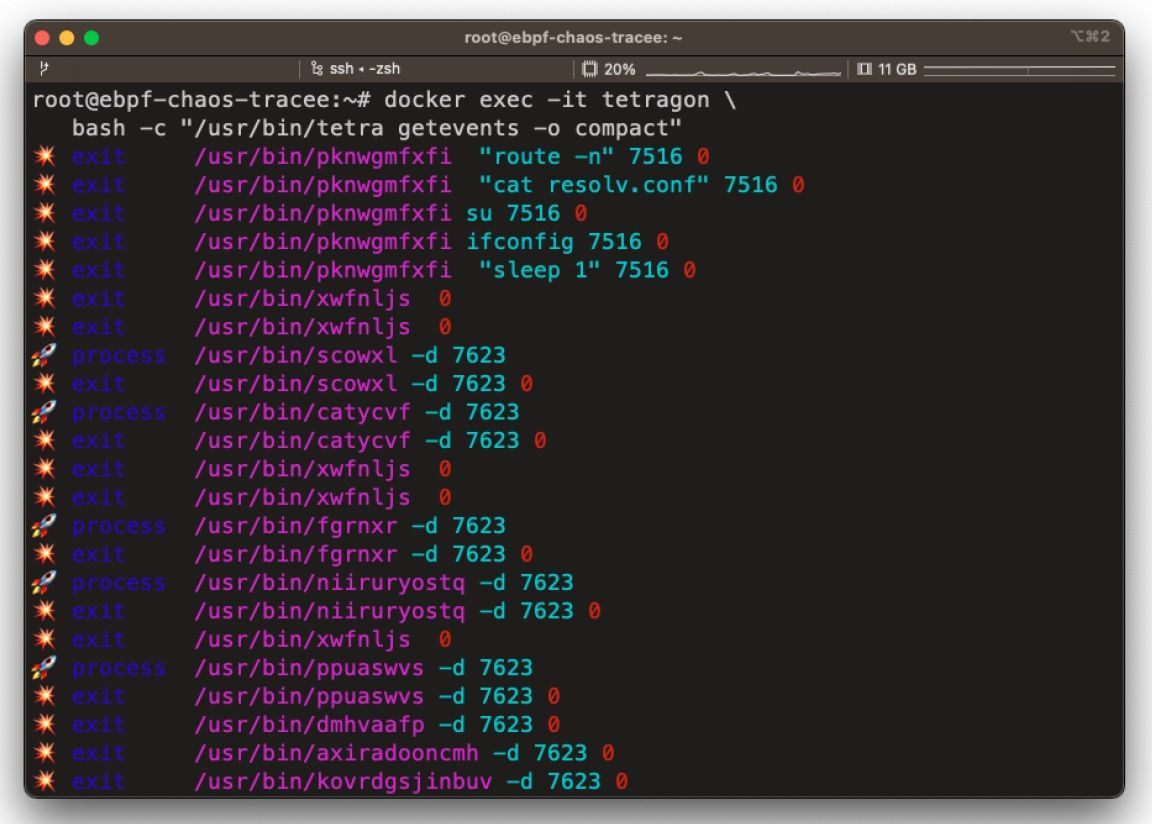Minimize the window with the yellow button
Screen dimensions: 1152x824
(x=67, y=37)
